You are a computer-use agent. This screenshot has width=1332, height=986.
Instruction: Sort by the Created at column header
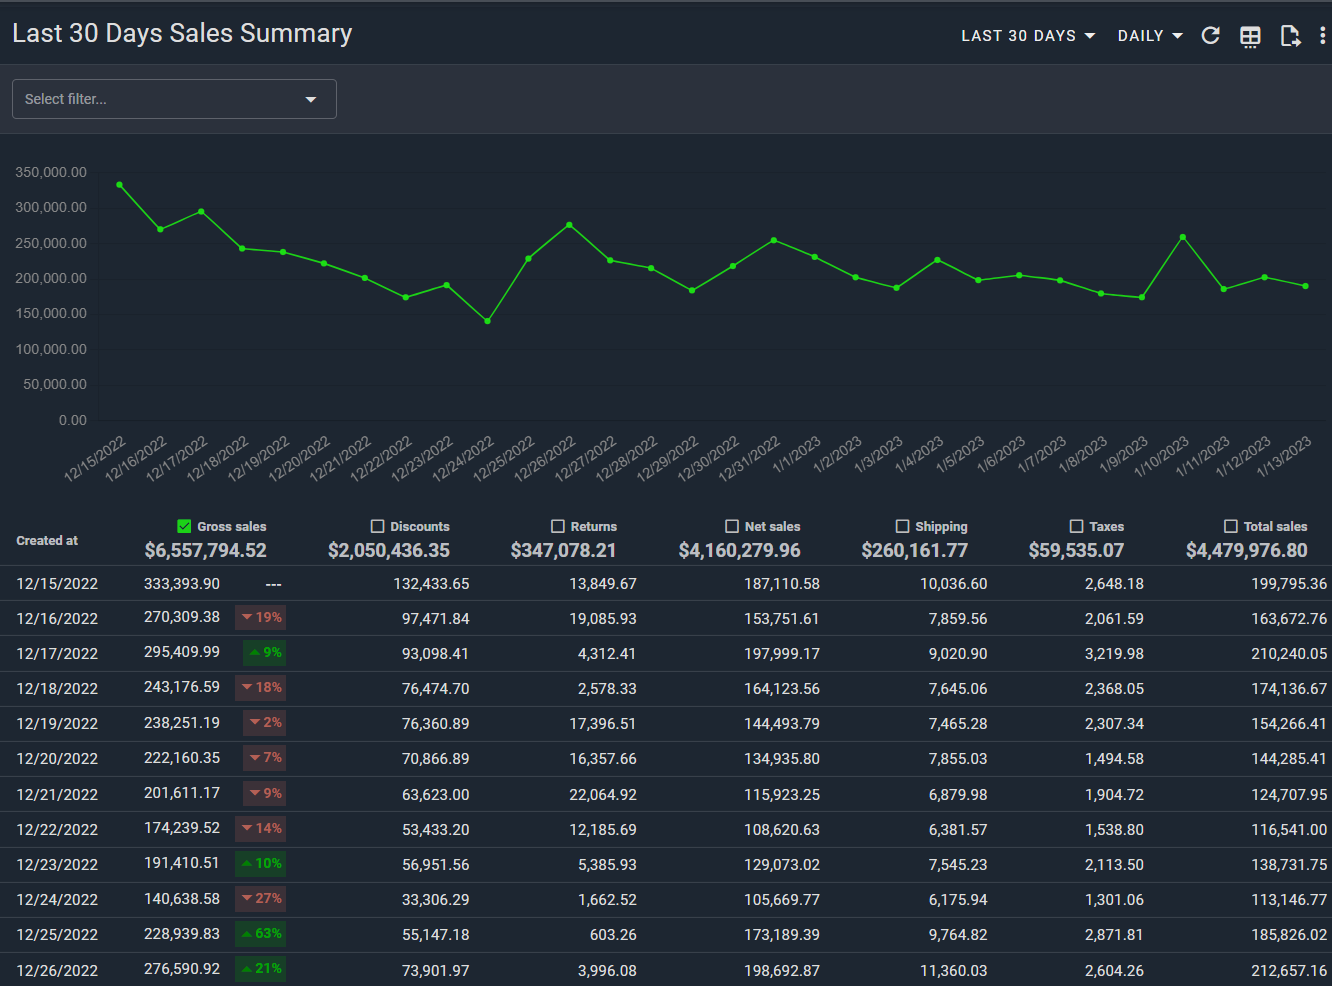(x=47, y=540)
